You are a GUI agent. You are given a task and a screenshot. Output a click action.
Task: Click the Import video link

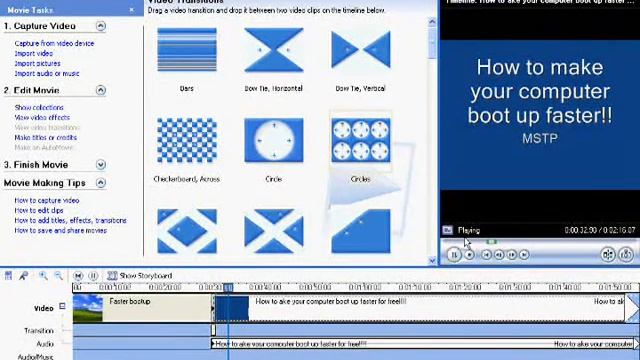click(x=33, y=53)
